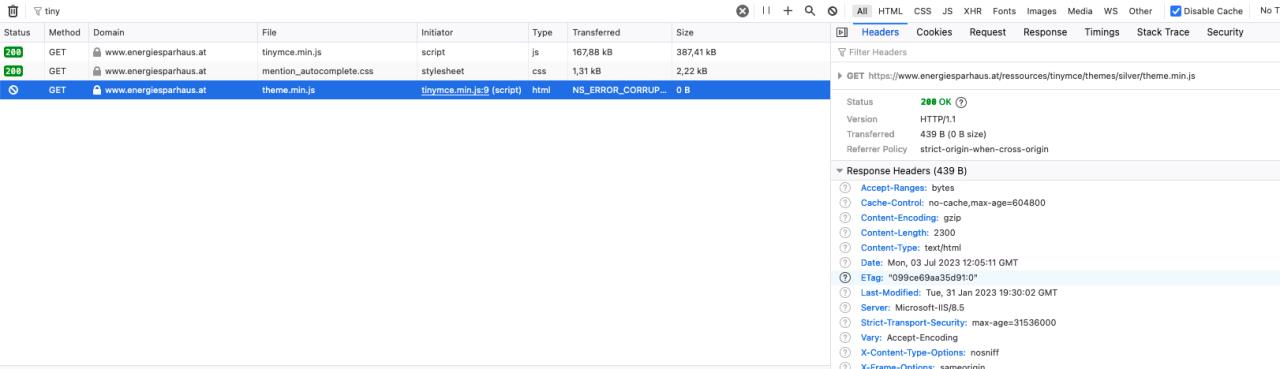
Task: Open help icon next to Cache-Control header
Action: pos(845,202)
